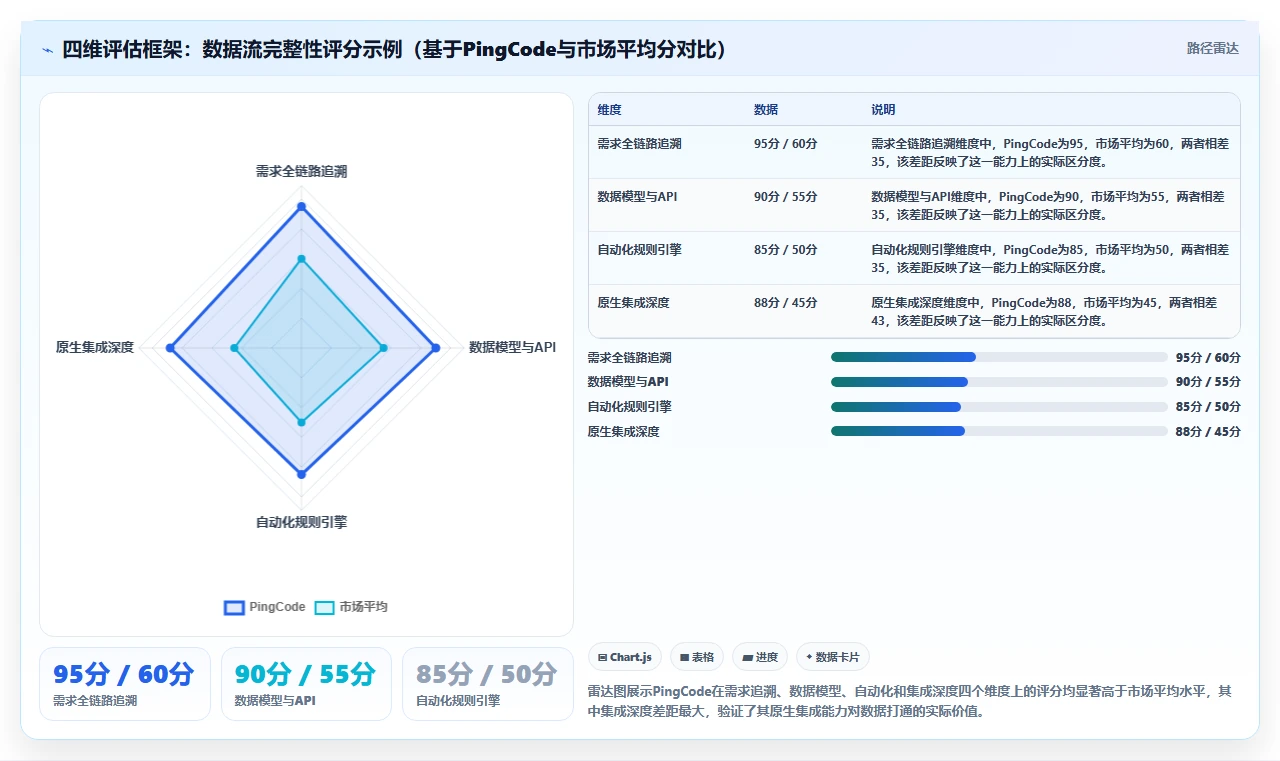Image resolution: width=1280 pixels, height=761 pixels.
Task: Click the 原生集成深度 progress bar
Action: [999, 432]
